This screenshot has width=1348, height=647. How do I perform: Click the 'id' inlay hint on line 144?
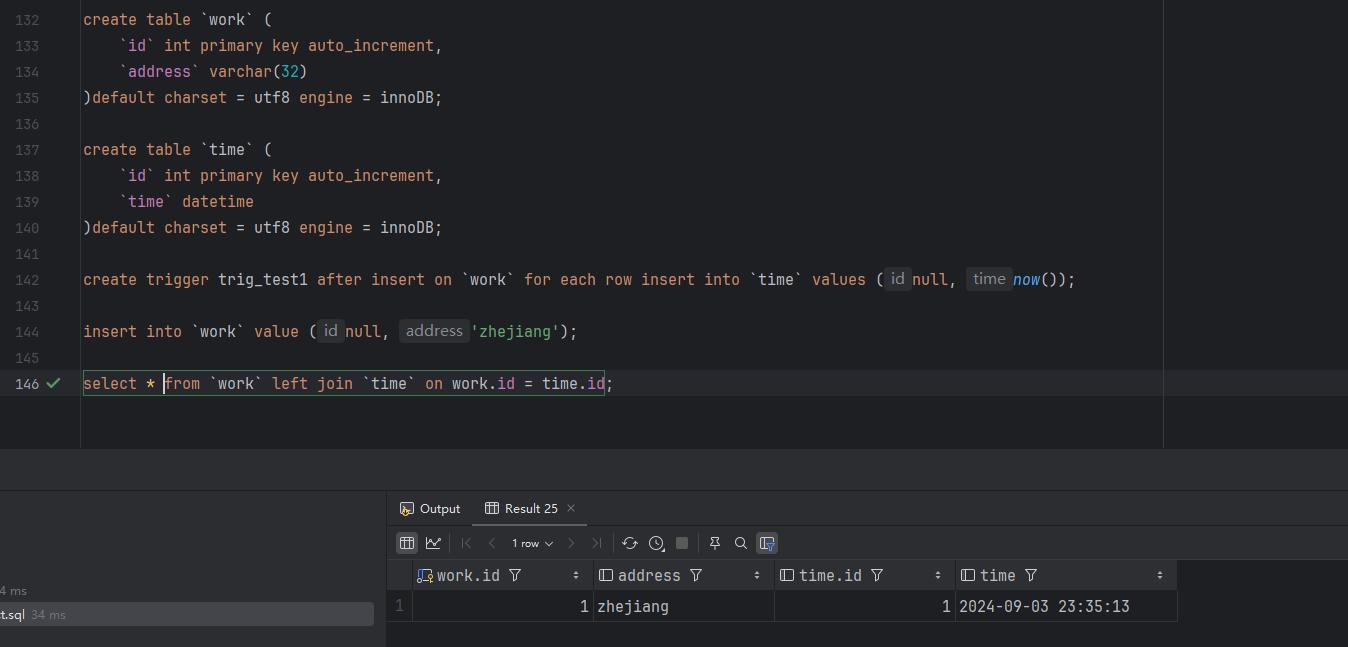click(x=330, y=331)
